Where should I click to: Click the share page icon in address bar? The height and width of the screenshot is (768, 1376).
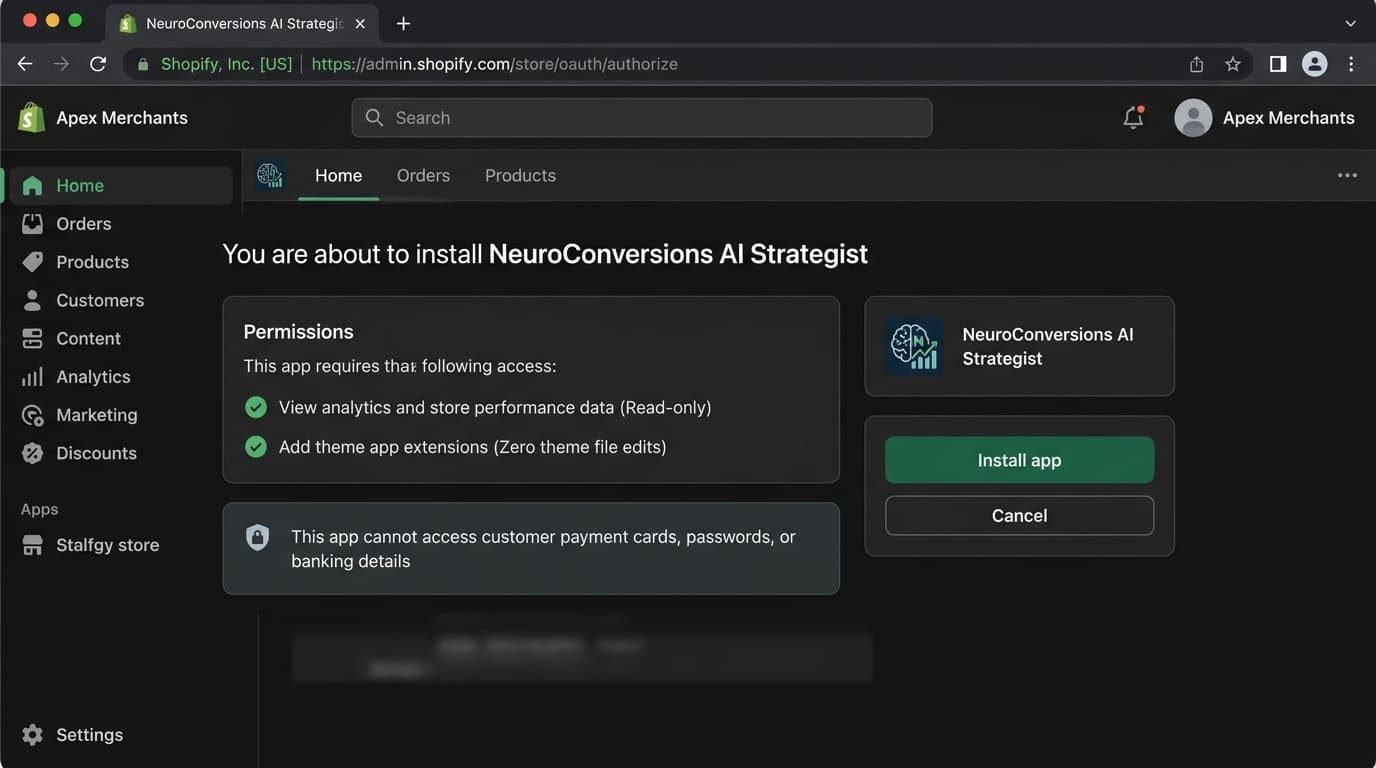pos(1196,64)
